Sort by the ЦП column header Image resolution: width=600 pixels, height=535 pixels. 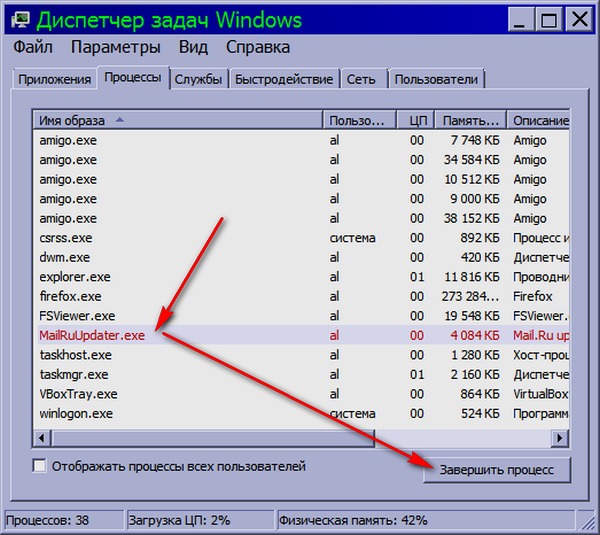(x=416, y=121)
